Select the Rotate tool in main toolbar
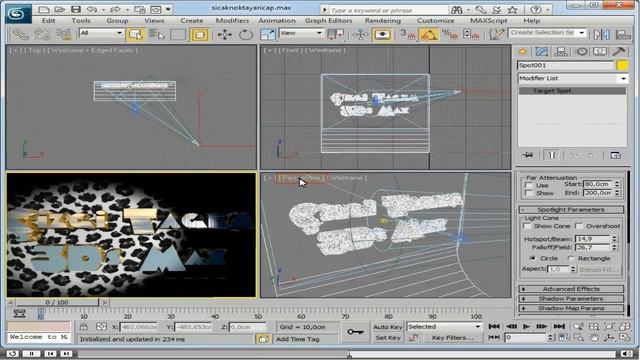The width and height of the screenshot is (640, 360). pyautogui.click(x=246, y=35)
